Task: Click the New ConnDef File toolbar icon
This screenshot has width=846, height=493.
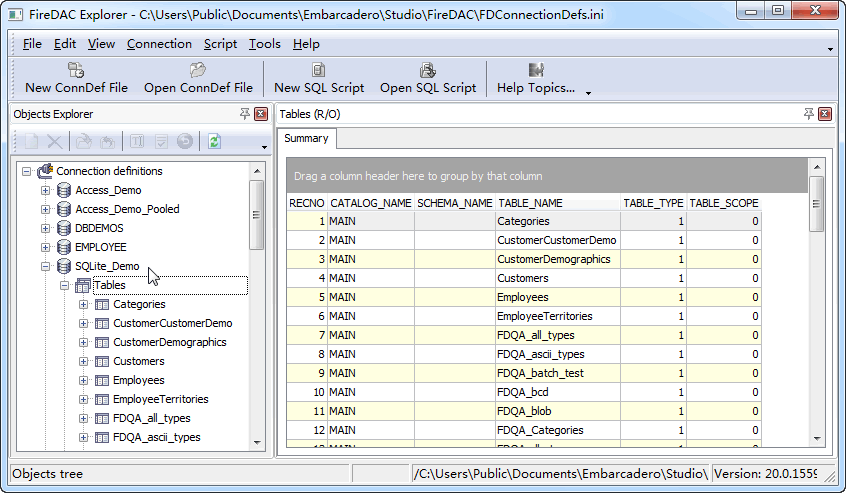Action: [76, 70]
